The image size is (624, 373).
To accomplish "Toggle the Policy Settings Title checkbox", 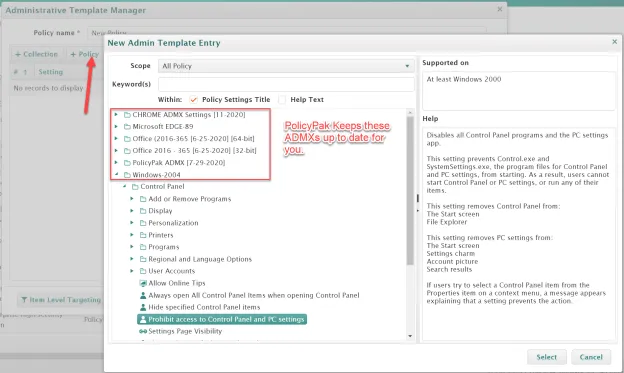I will pos(193,100).
